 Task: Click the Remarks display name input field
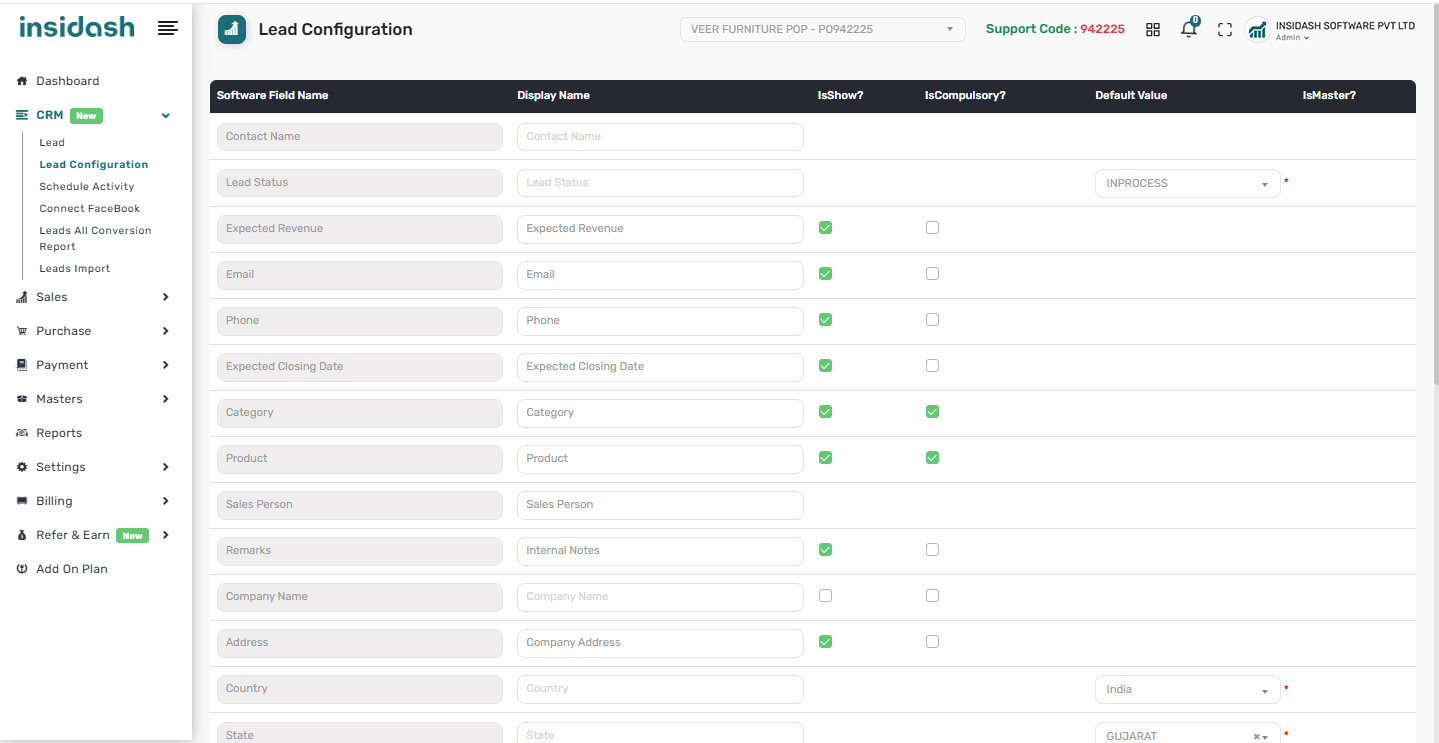660,551
